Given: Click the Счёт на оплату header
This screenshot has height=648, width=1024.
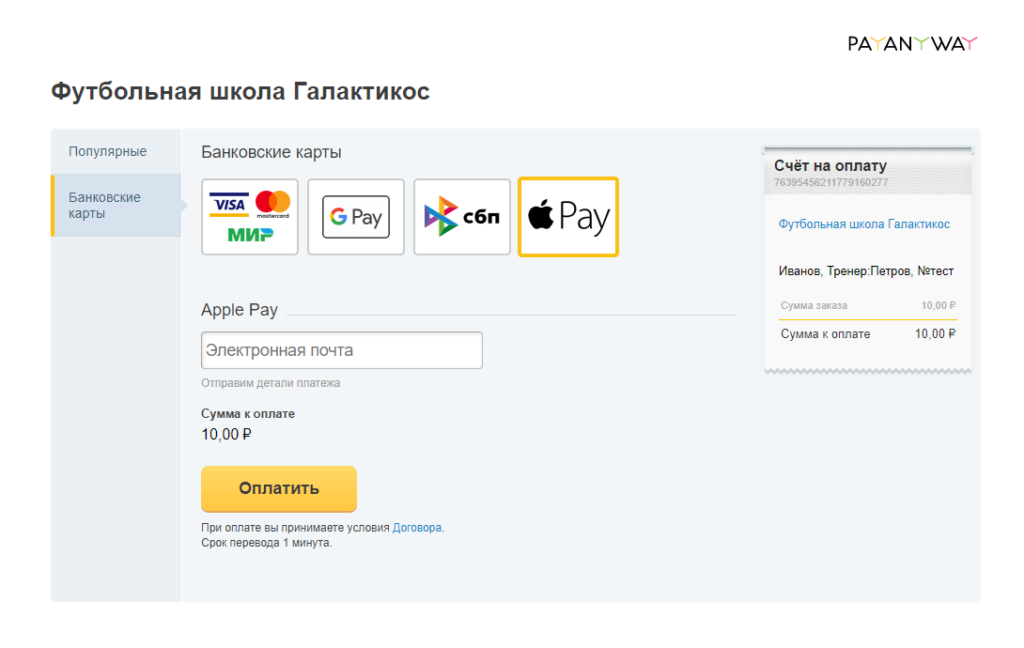Looking at the screenshot, I should click(x=830, y=166).
